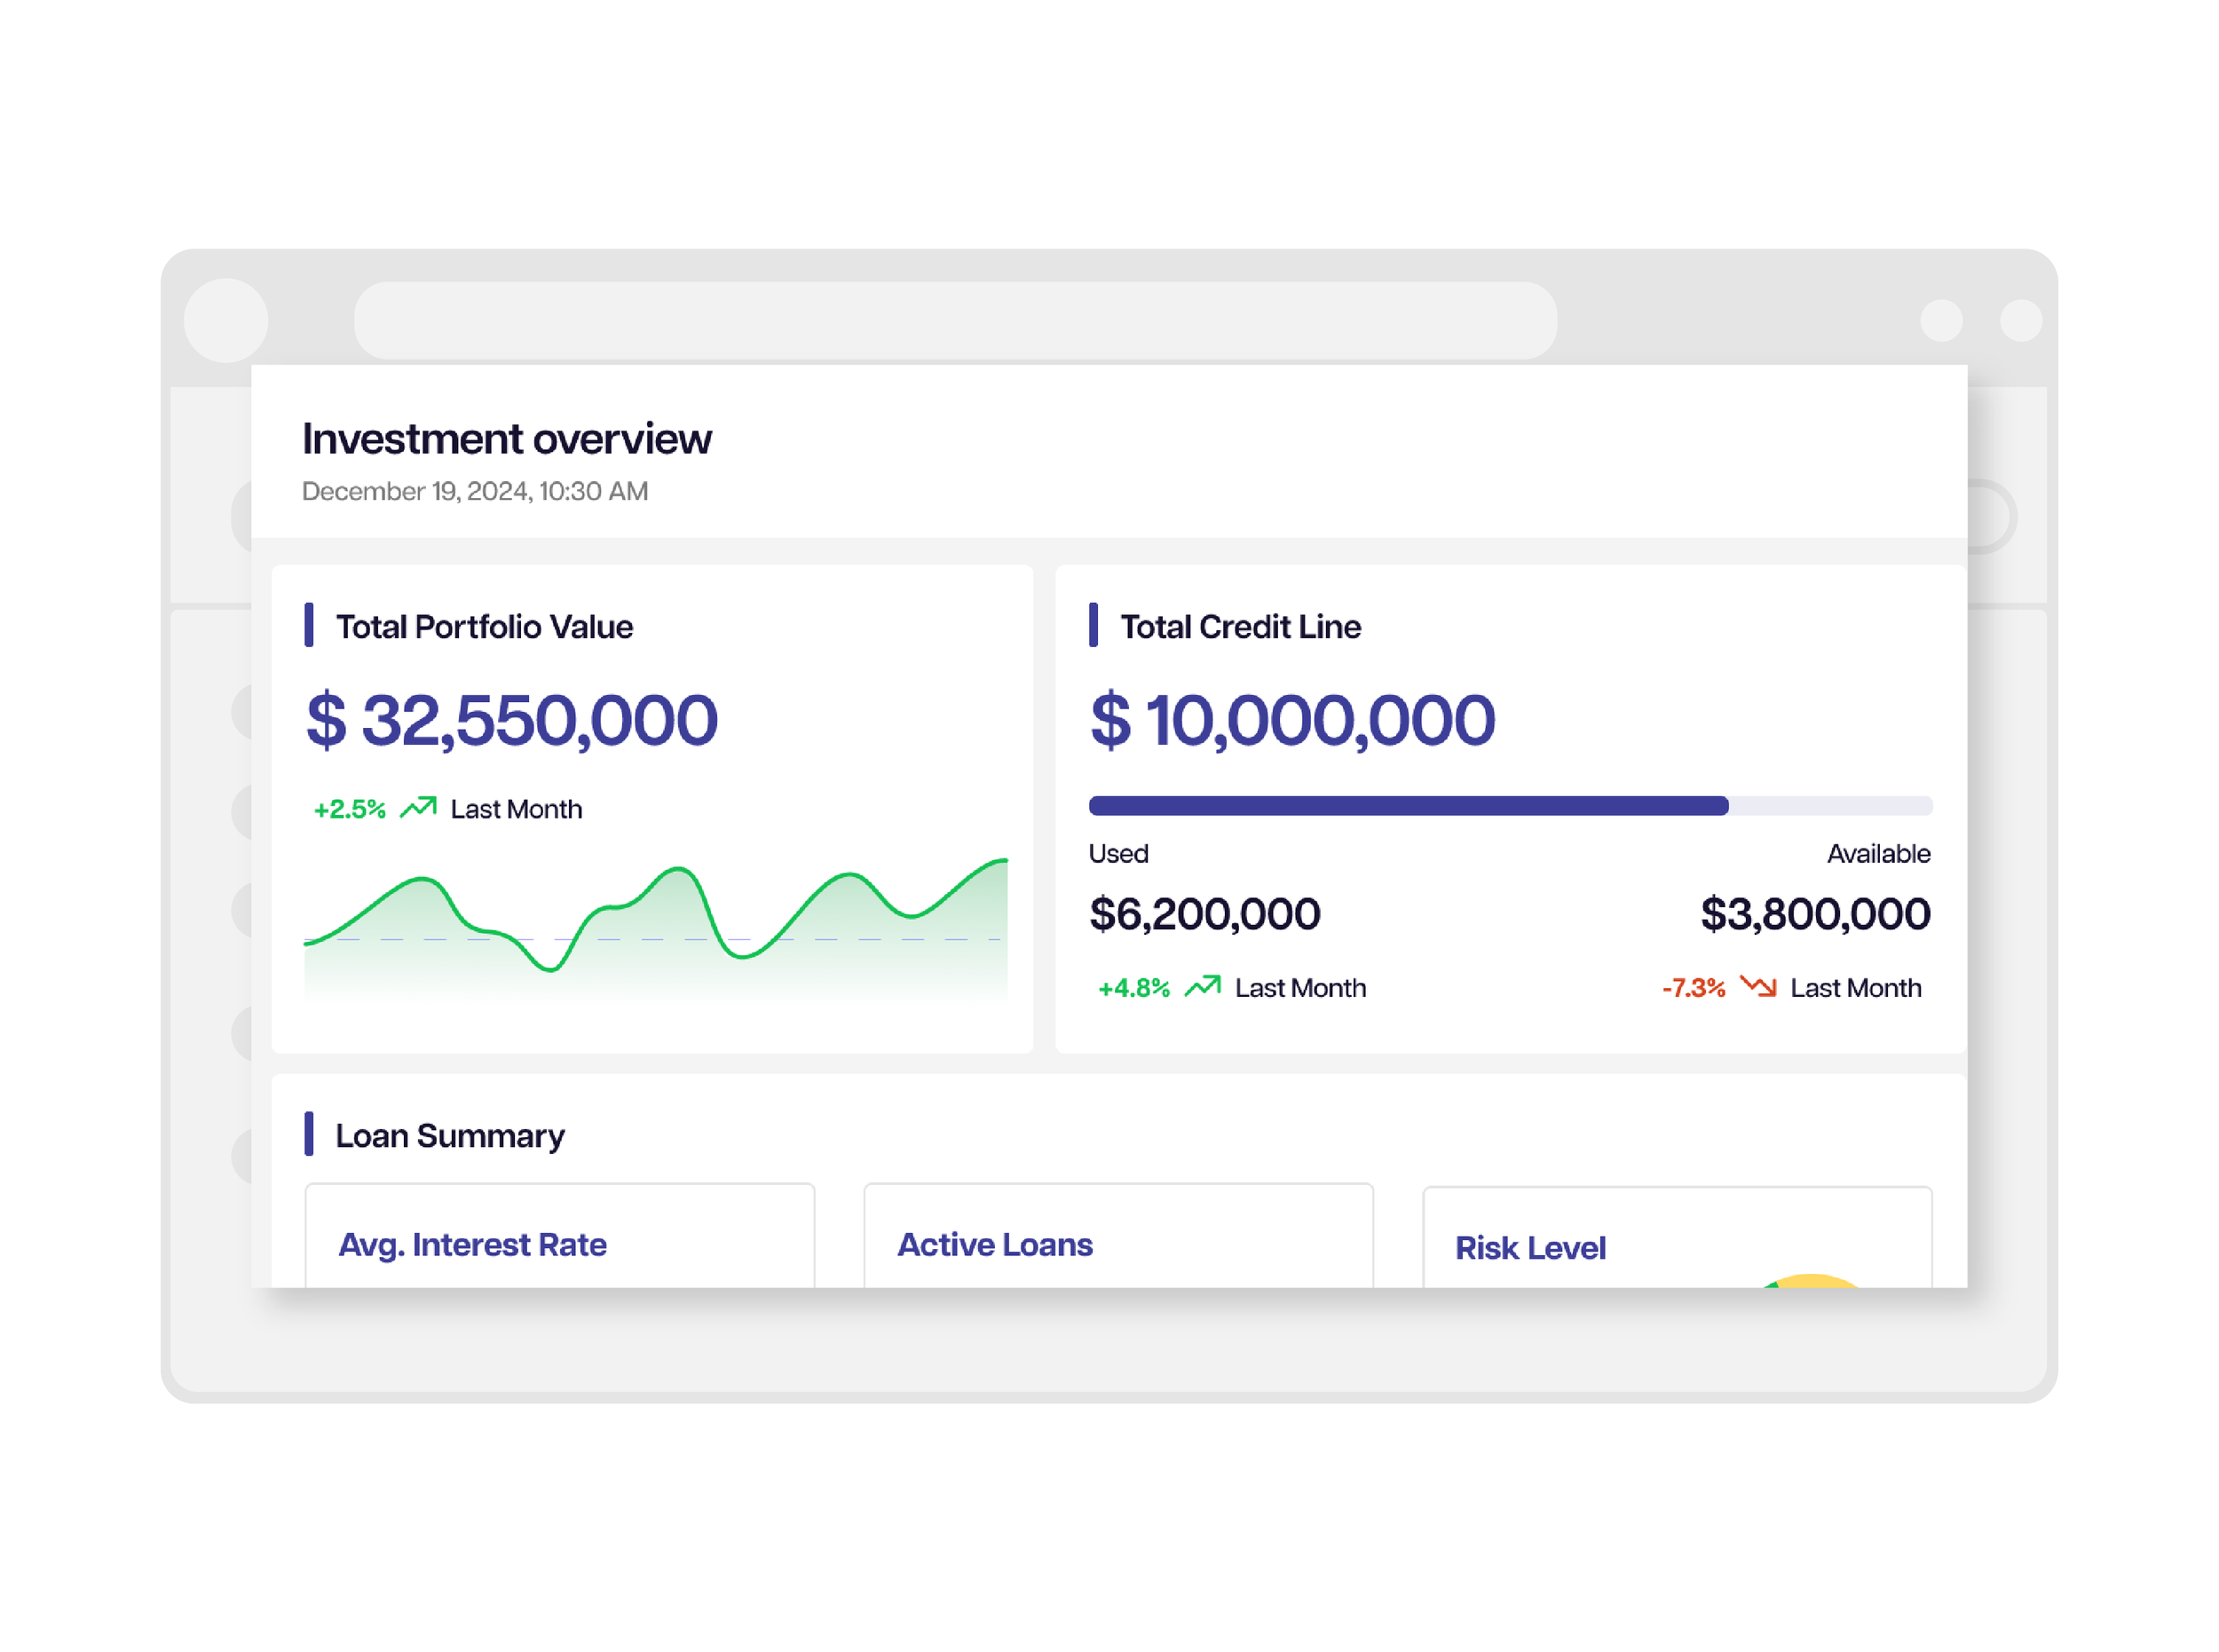This screenshot has height=1652, width=2219.
Task: Click the round avatar placeholder in browser bar
Action: tap(226, 320)
